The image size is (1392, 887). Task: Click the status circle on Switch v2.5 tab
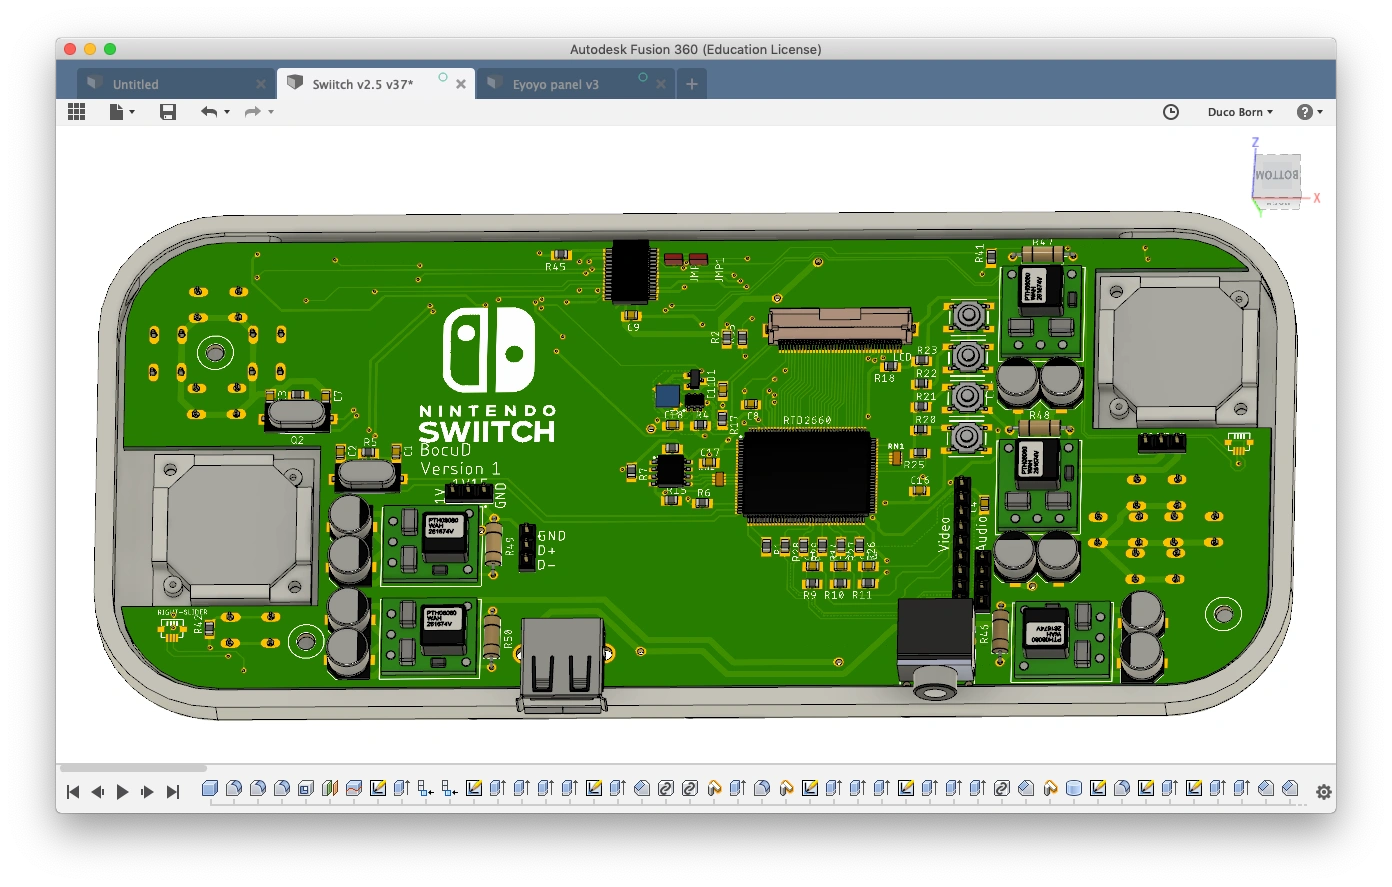click(443, 77)
